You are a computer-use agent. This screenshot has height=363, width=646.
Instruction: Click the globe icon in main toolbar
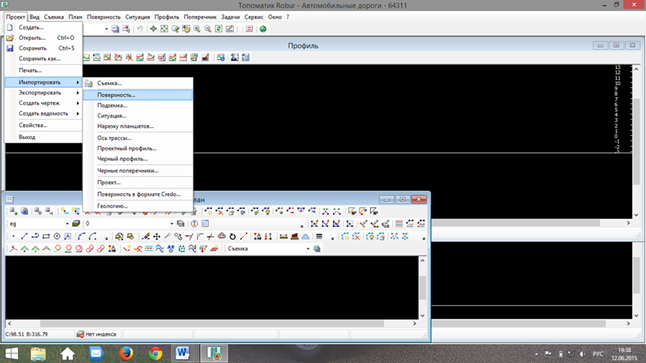[263, 29]
